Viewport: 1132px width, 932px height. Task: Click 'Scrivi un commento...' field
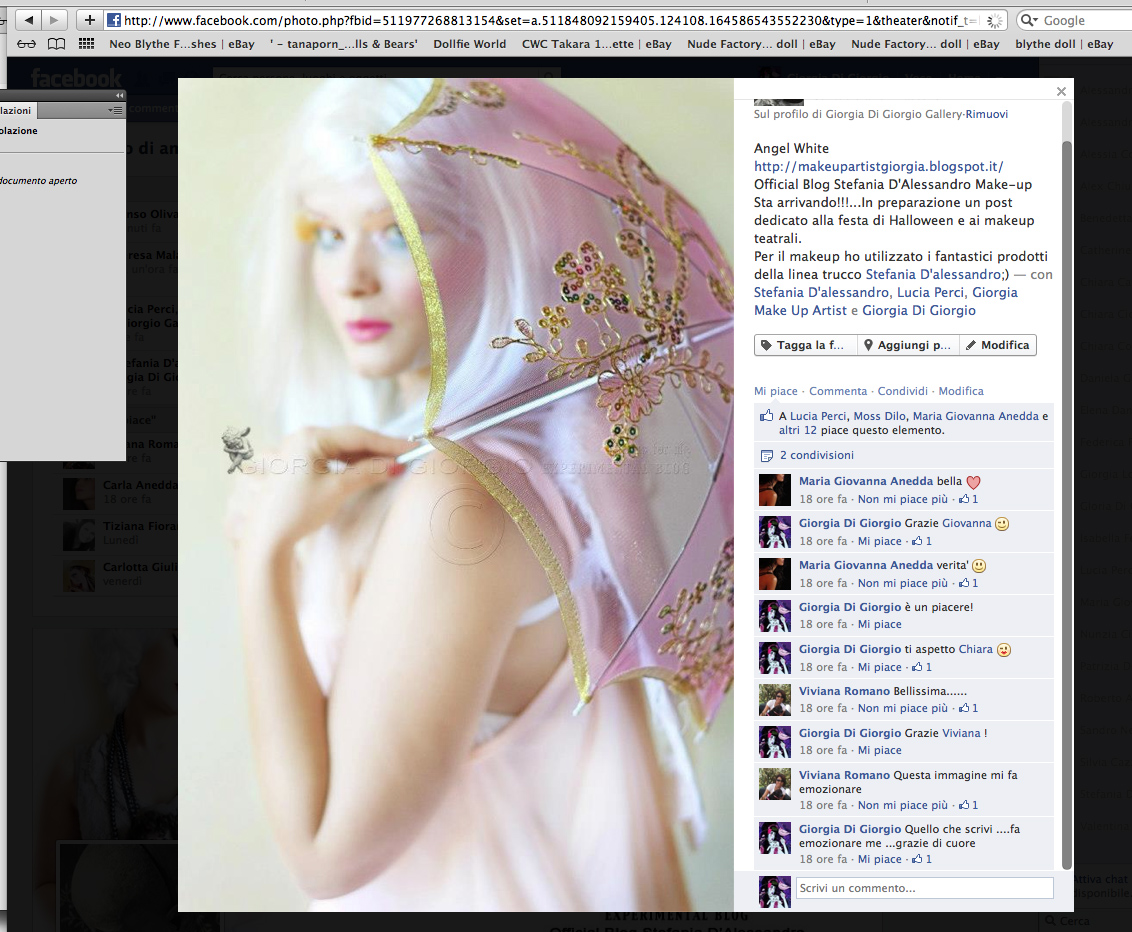[924, 888]
